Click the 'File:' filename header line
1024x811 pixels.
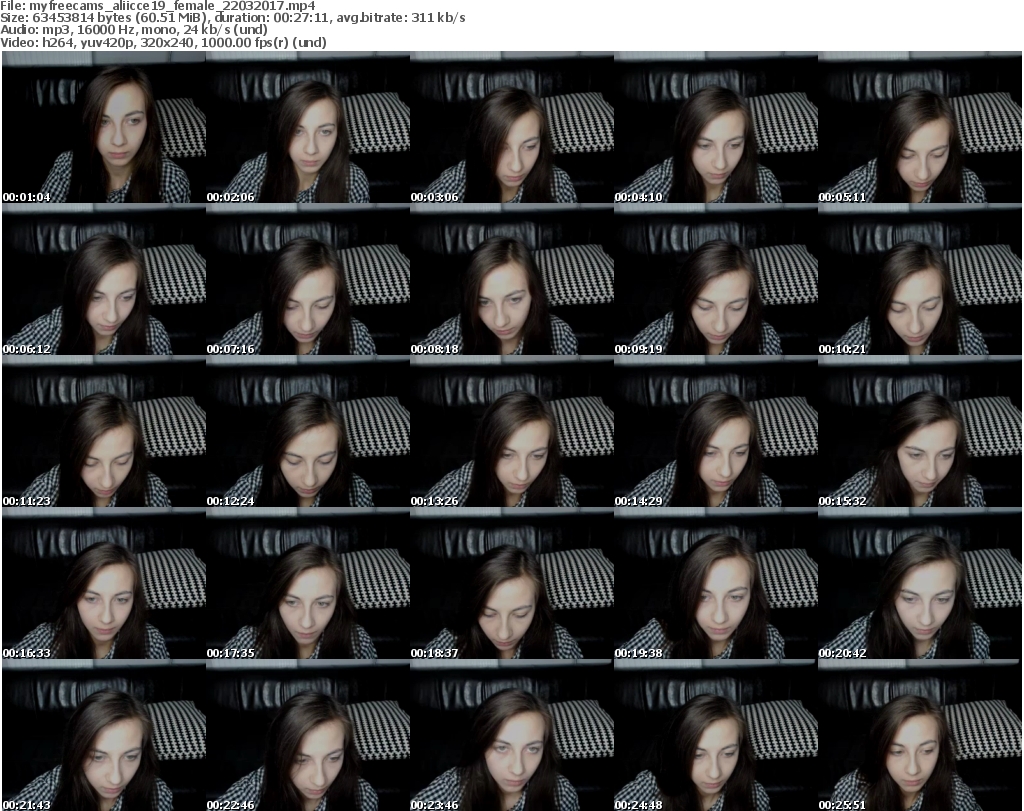tap(157, 6)
